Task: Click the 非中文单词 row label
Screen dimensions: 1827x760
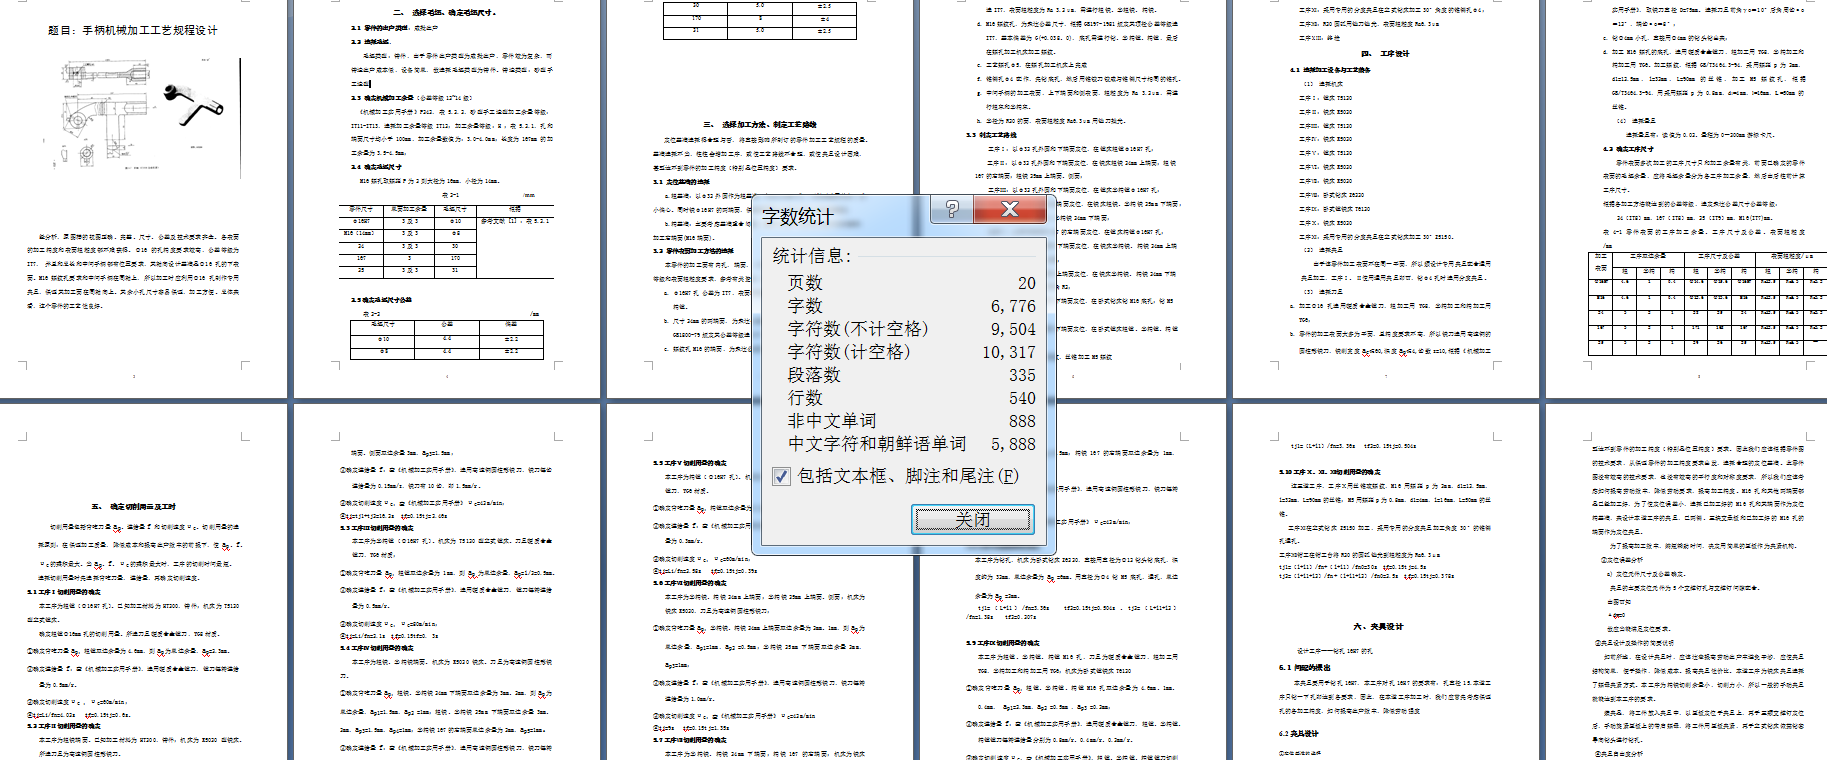Action: pos(832,421)
